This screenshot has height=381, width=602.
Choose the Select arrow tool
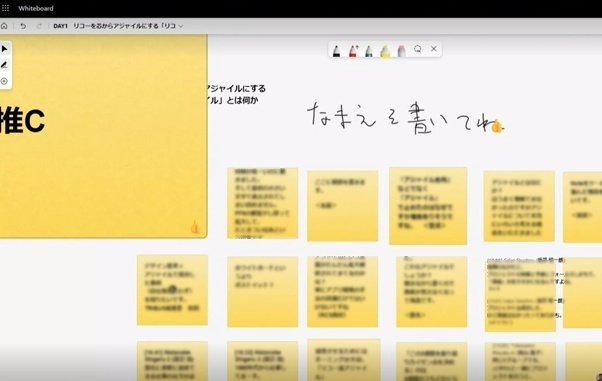tap(5, 49)
